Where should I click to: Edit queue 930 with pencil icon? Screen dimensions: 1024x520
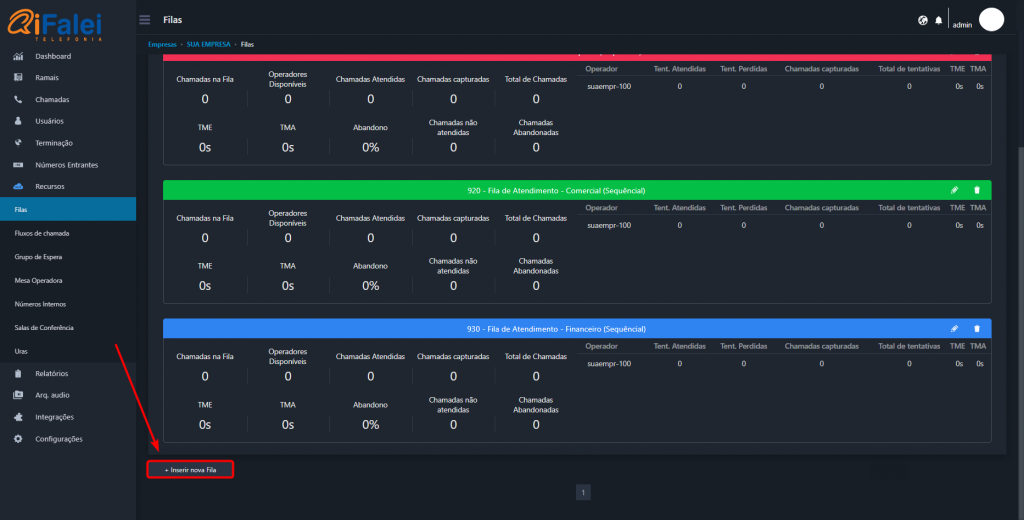(x=954, y=328)
